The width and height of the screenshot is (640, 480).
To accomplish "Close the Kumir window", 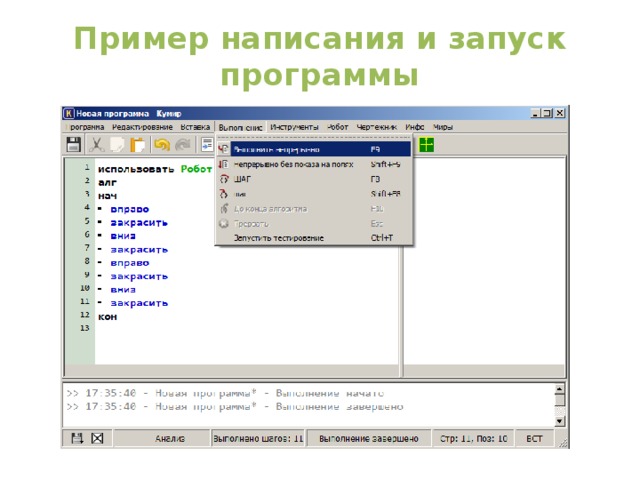I will [x=560, y=113].
